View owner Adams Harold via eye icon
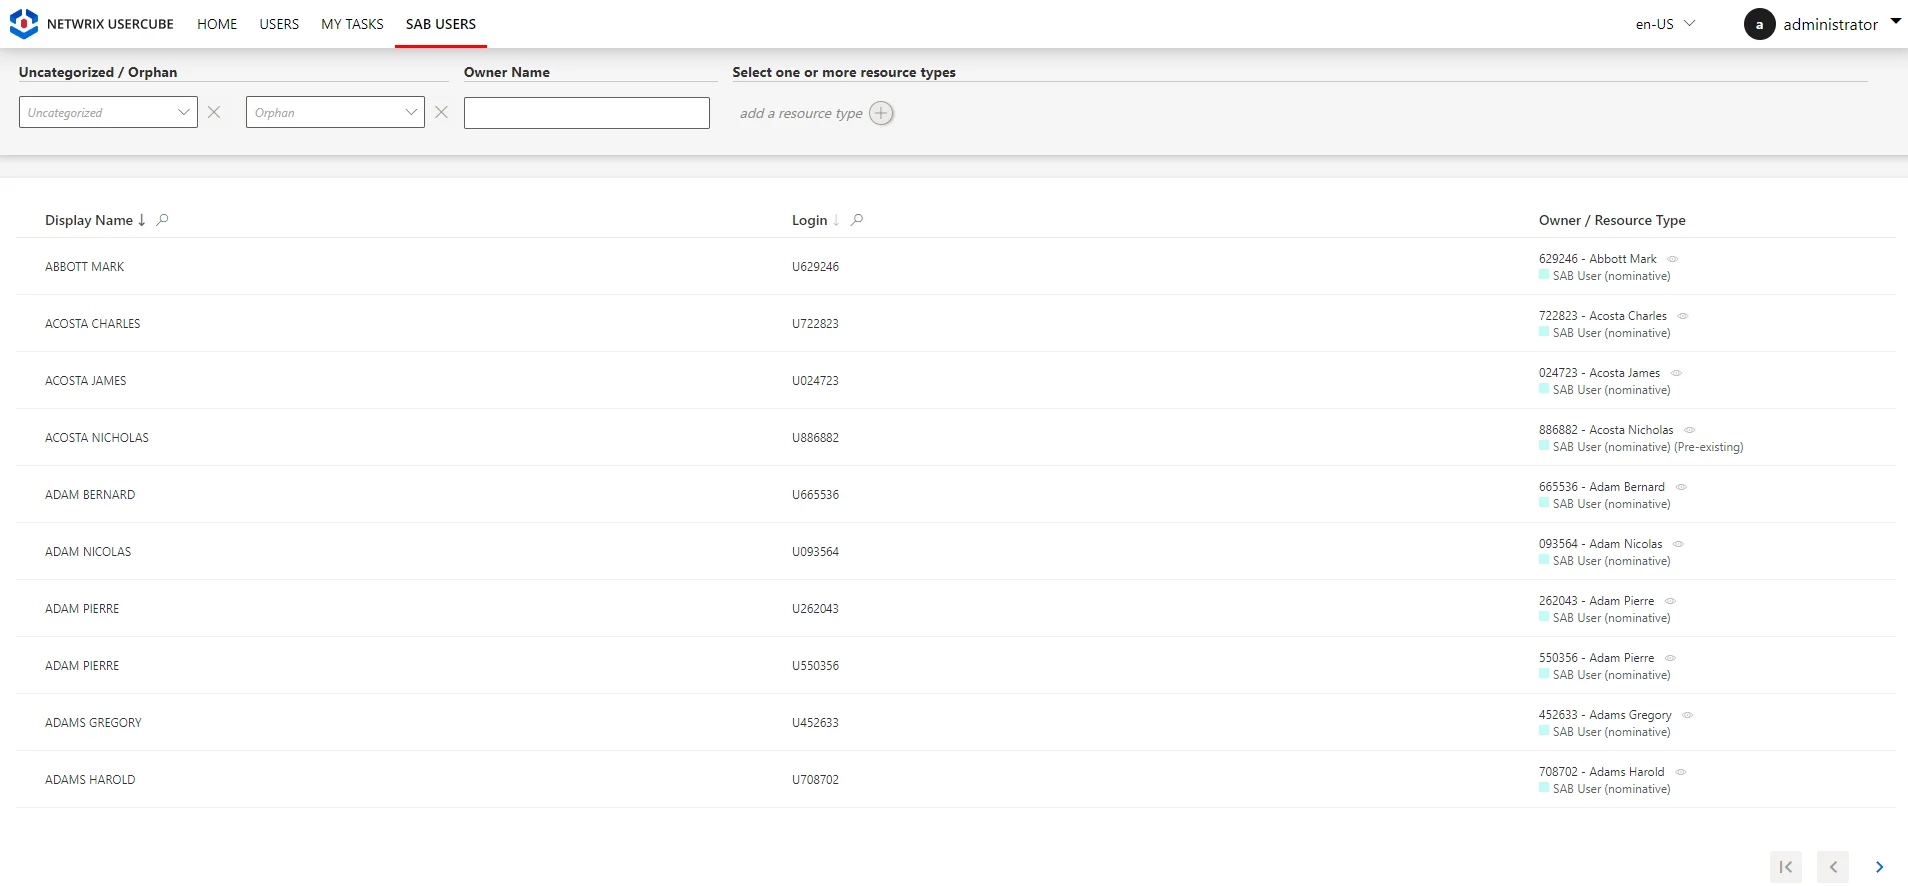1908x886 pixels. [1681, 772]
